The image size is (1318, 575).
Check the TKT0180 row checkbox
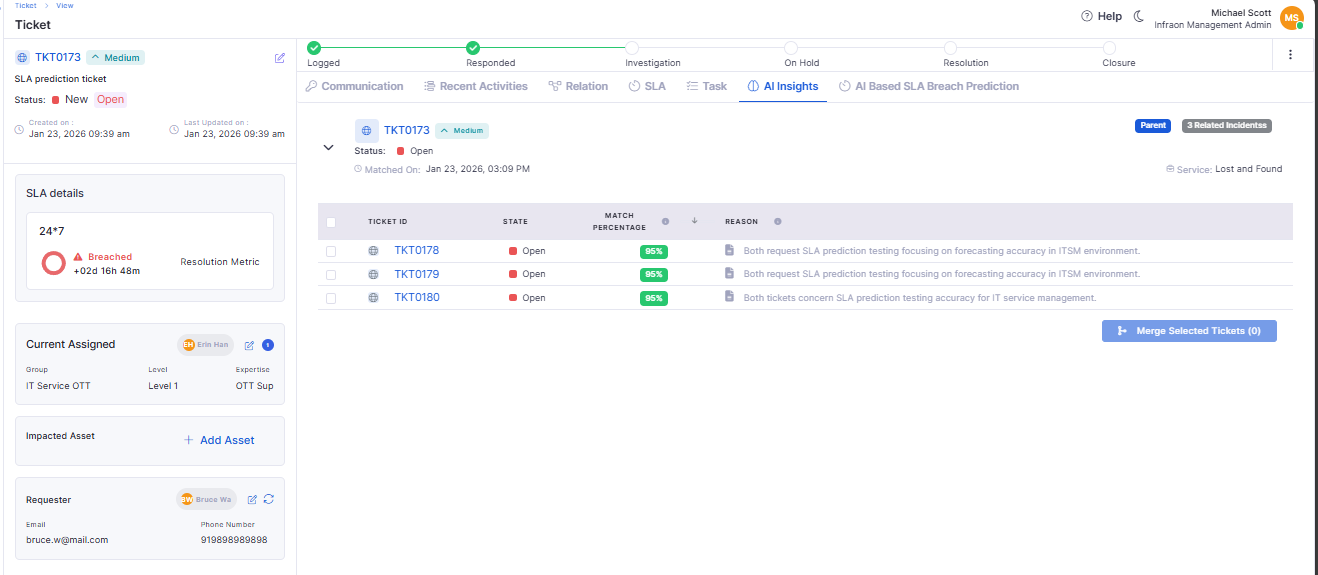pos(331,298)
